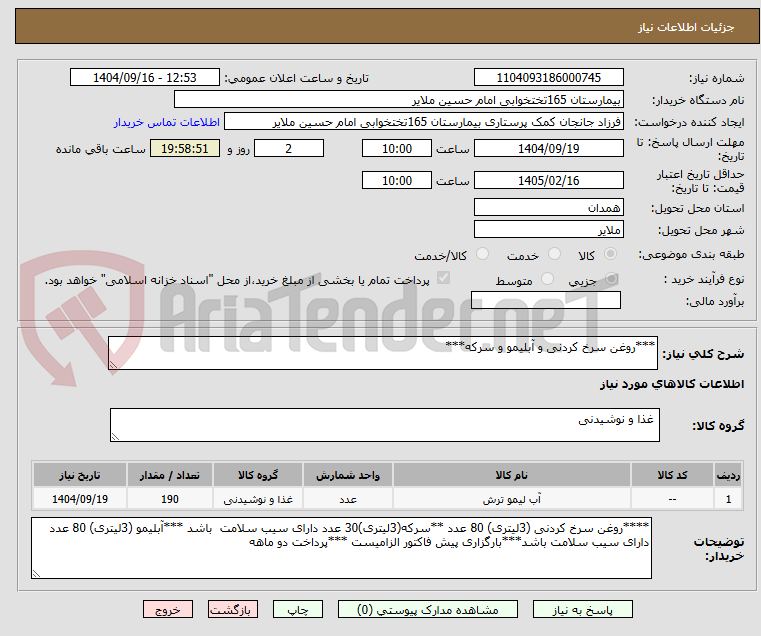Viewport: 761px width, 636px height.
Task: Select the متوسط purchase type radio
Action: (547, 279)
